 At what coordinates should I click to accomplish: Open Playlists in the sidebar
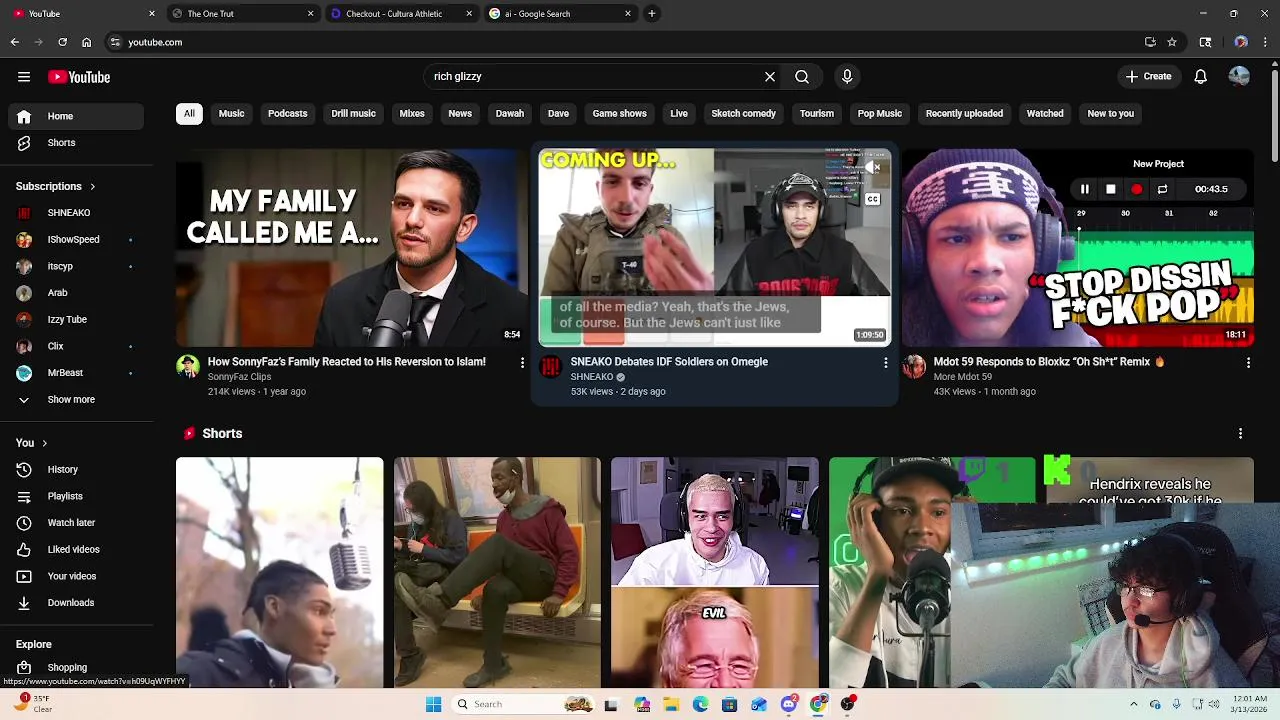pyautogui.click(x=65, y=496)
